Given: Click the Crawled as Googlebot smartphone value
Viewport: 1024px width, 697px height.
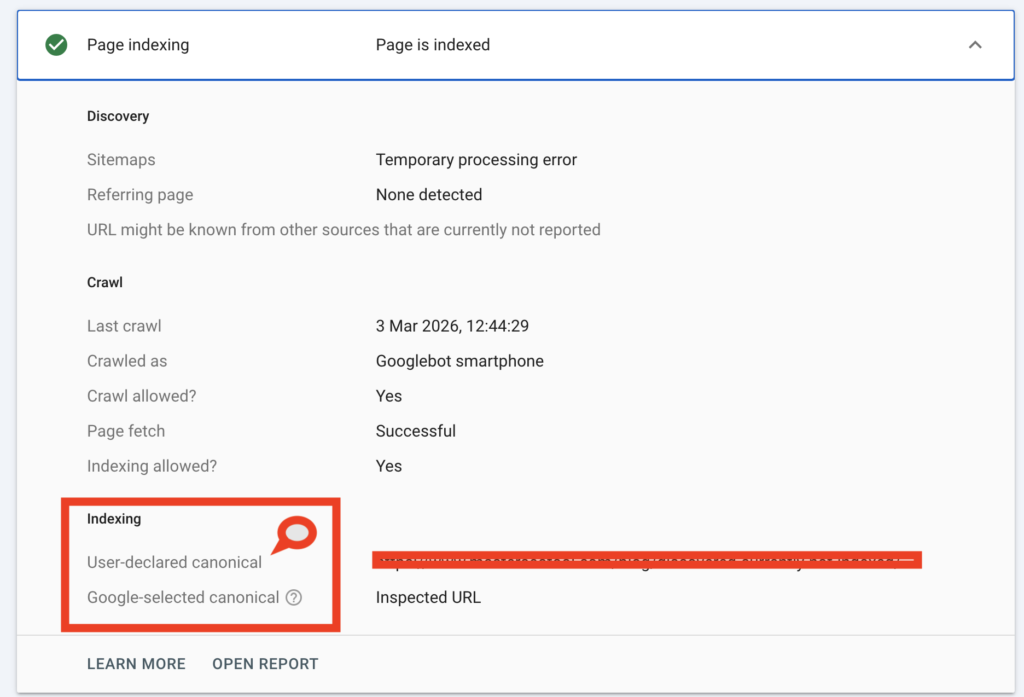Looking at the screenshot, I should (x=459, y=360).
